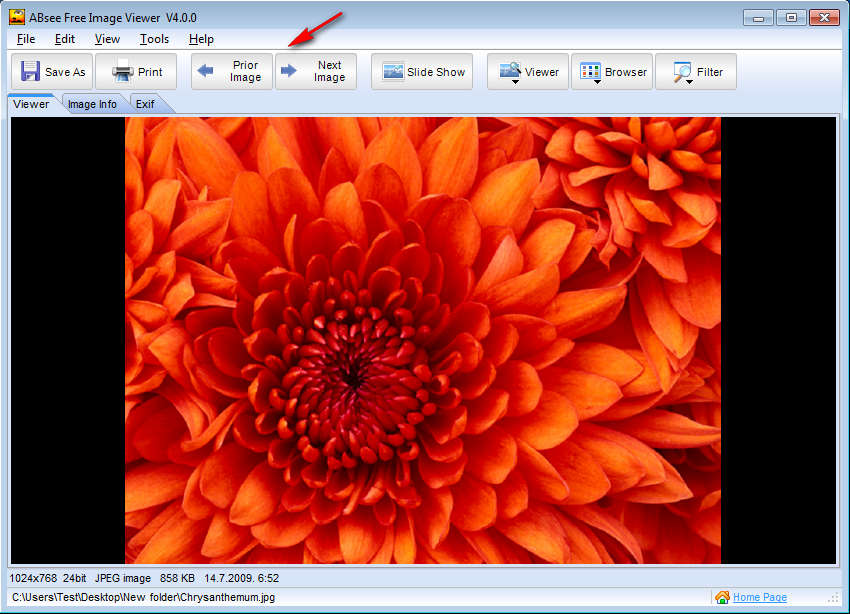Expand the Browser dropdown button
The image size is (850, 614).
(612, 72)
